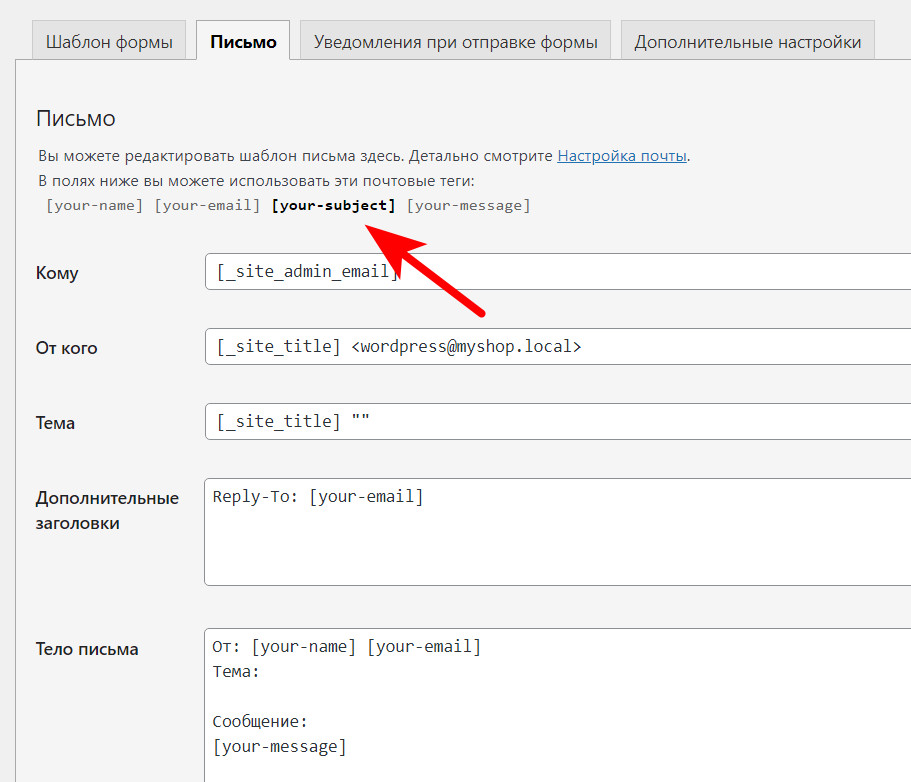Switch to the Шаблон формы tab
911x782 pixels.
coord(109,41)
